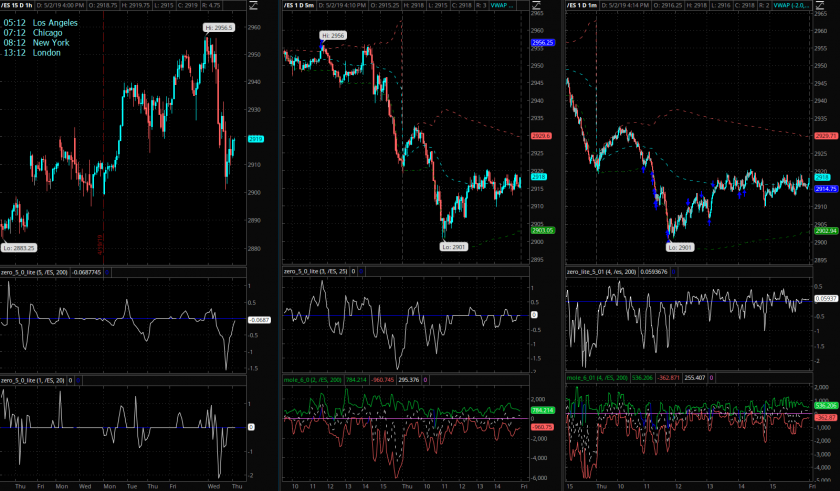Click the blue arrow at Hi: 2956

click(322, 46)
